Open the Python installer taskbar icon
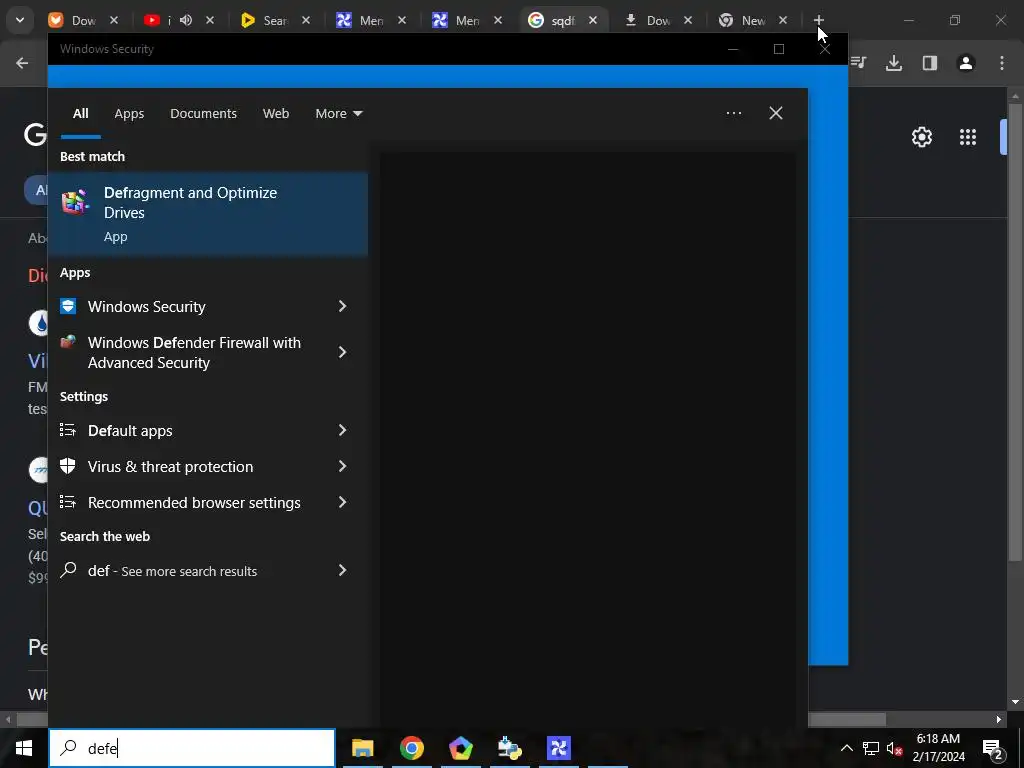This screenshot has width=1024, height=768. (509, 748)
